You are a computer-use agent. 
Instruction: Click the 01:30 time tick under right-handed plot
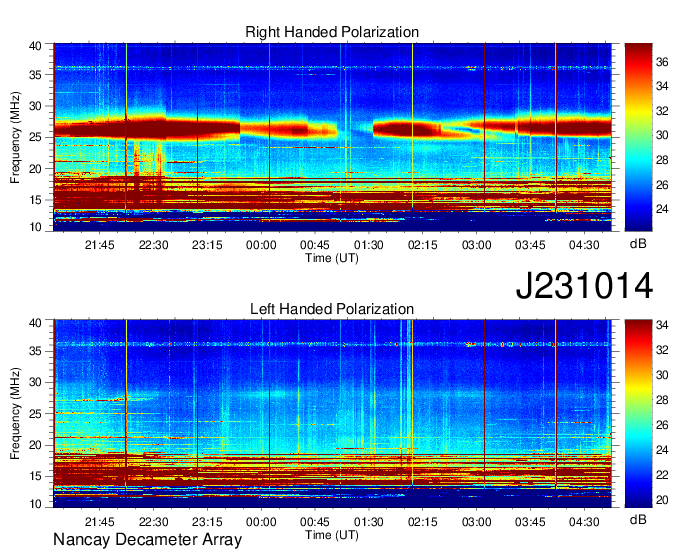[369, 245]
